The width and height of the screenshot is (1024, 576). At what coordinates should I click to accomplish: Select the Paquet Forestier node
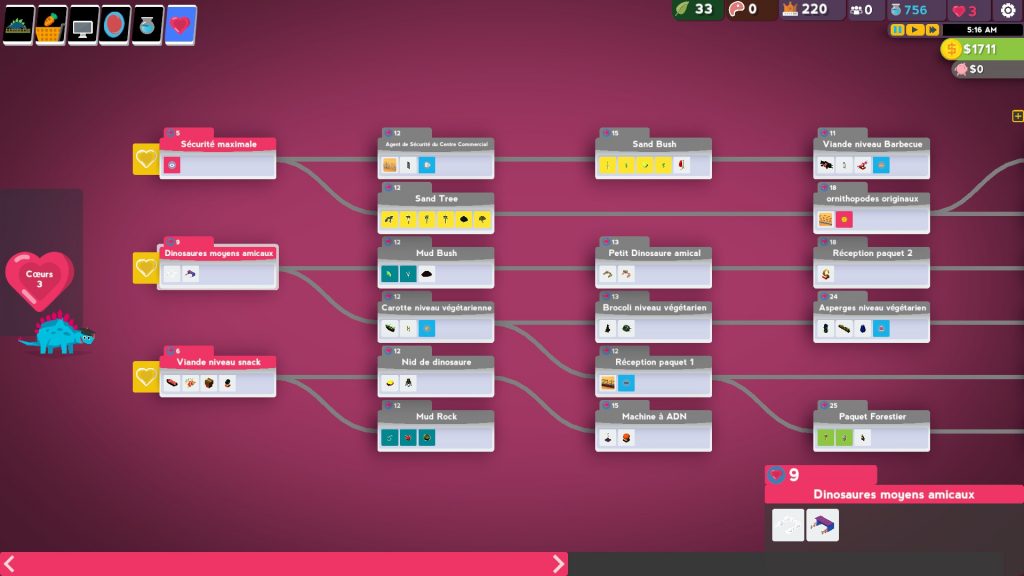point(871,430)
